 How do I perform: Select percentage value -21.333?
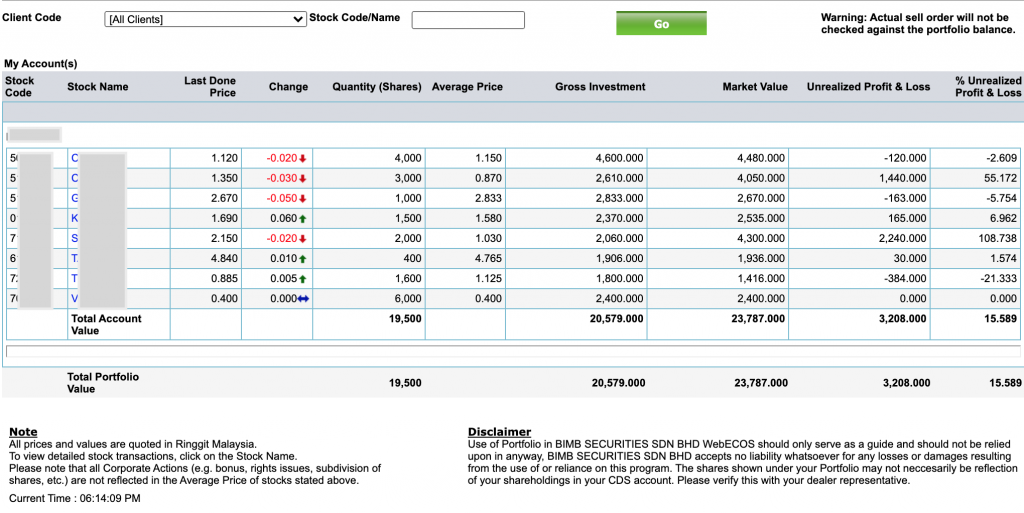point(1000,279)
